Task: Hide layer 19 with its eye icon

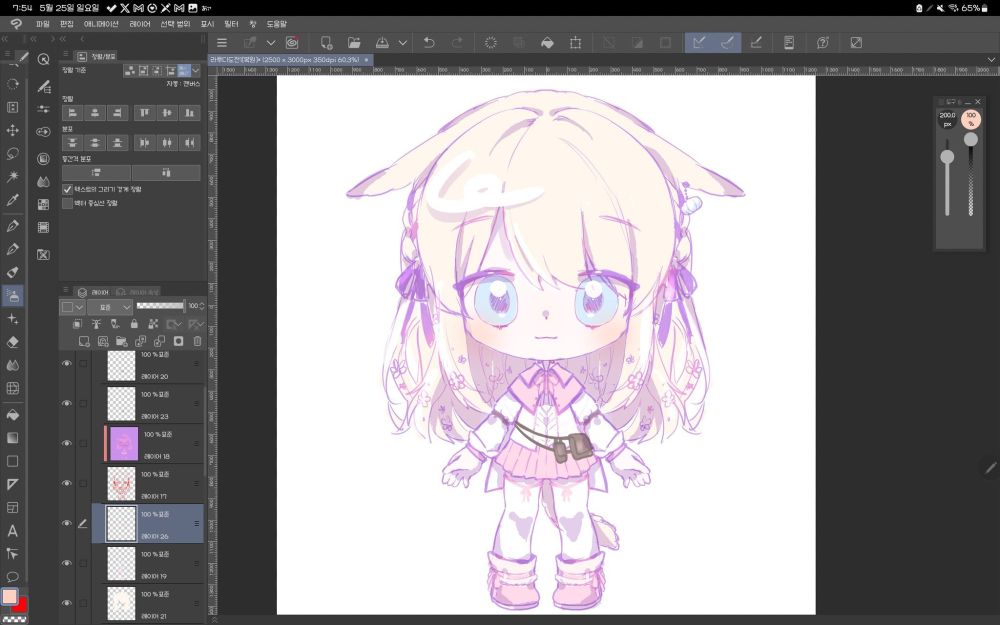Action: pyautogui.click(x=66, y=563)
